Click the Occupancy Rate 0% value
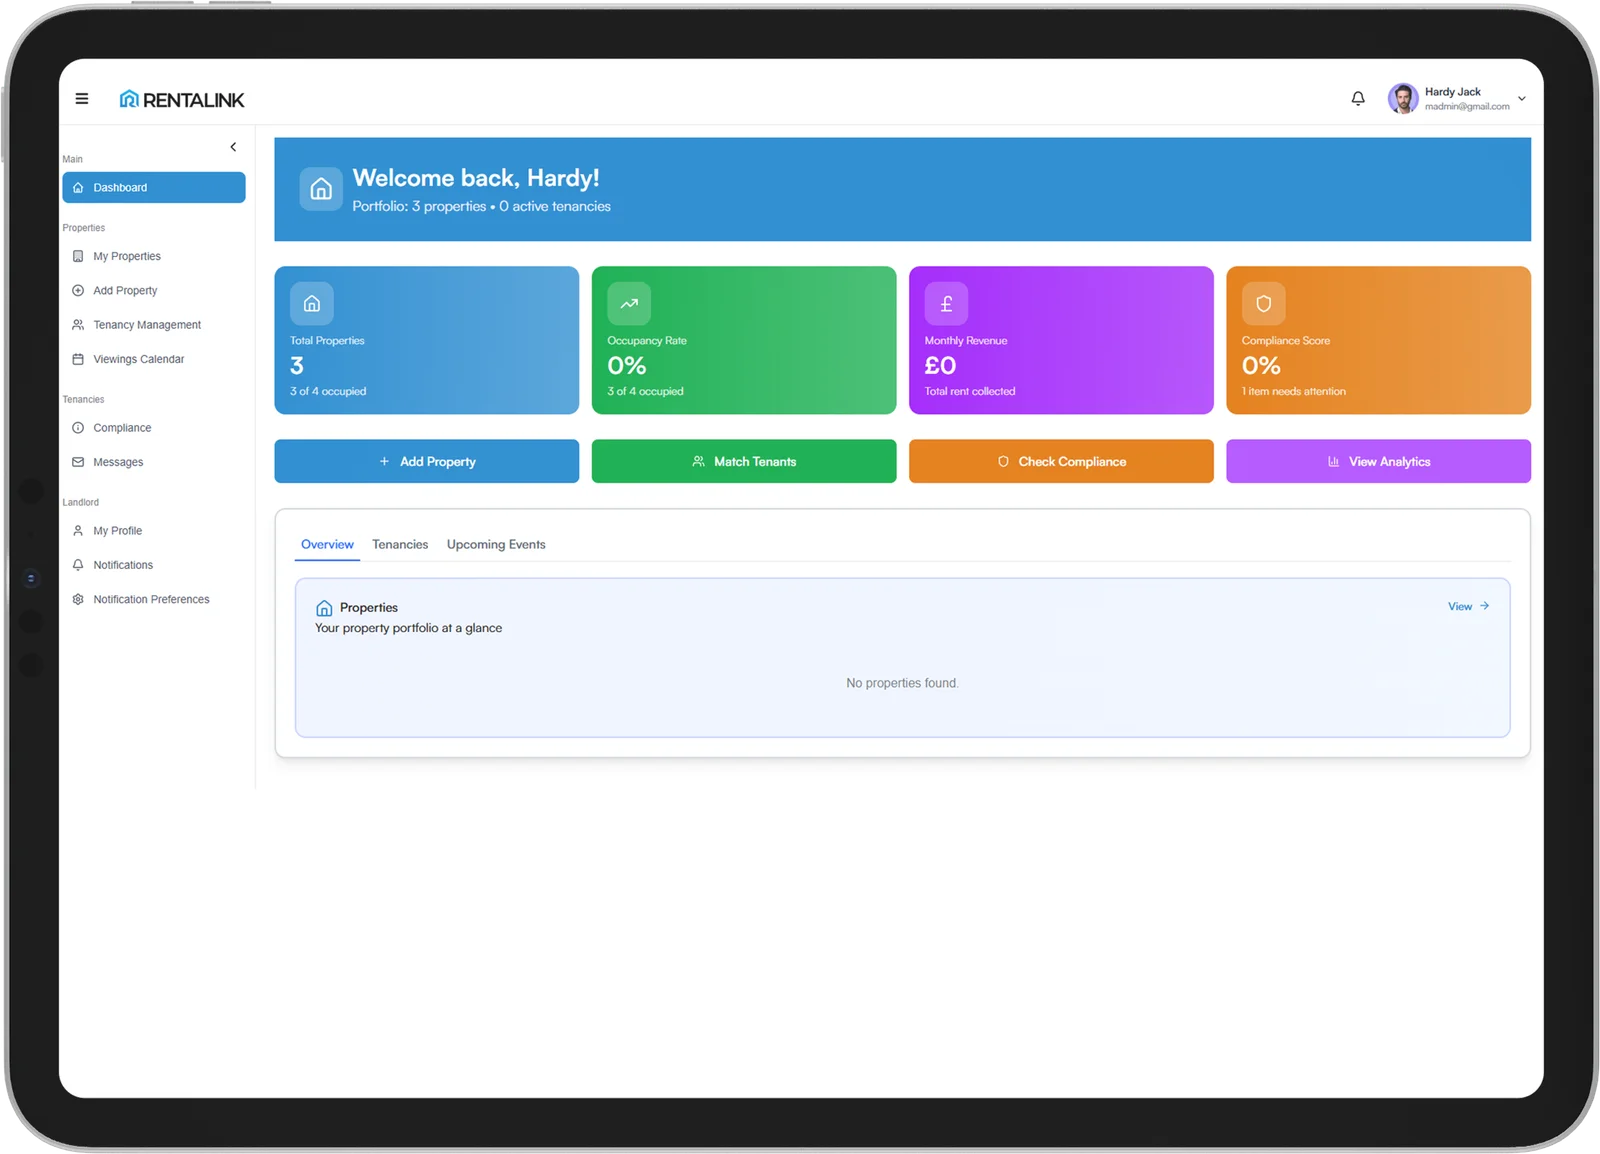 pyautogui.click(x=627, y=366)
